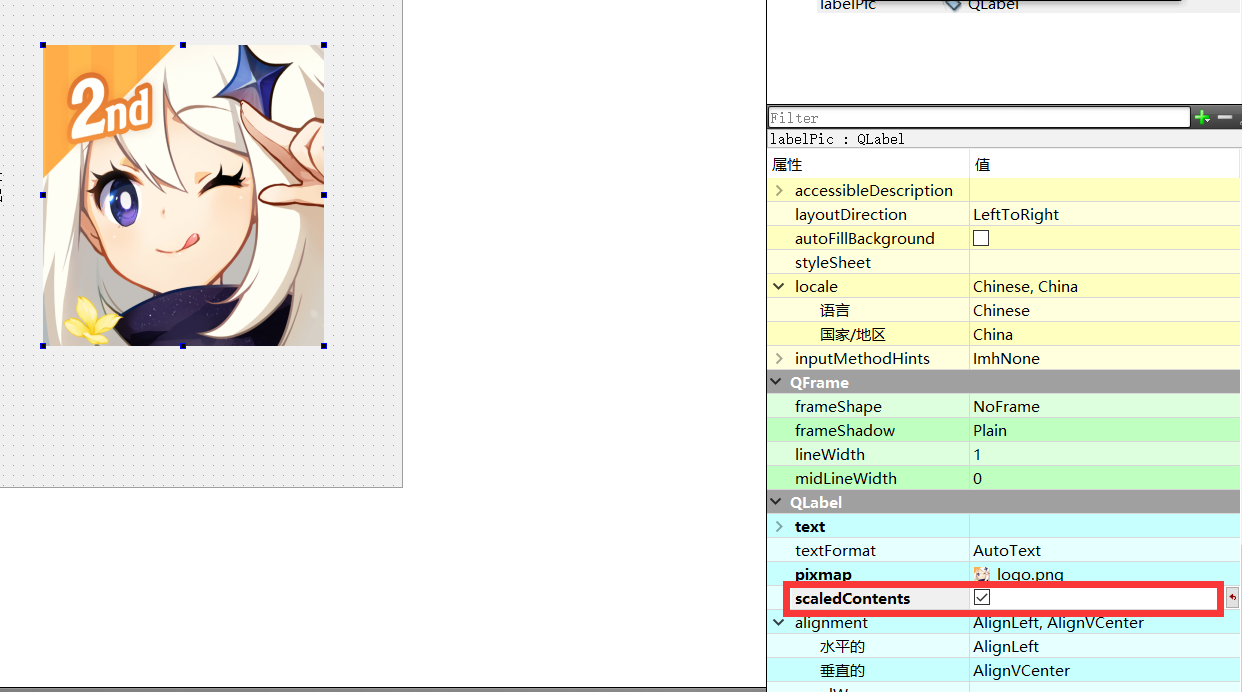This screenshot has width=1242, height=692.
Task: Collapse the alignment property group
Action: pos(779,622)
